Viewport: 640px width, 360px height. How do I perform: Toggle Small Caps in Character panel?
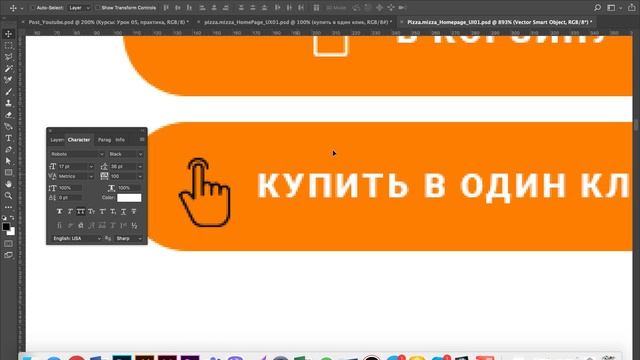pos(91,211)
